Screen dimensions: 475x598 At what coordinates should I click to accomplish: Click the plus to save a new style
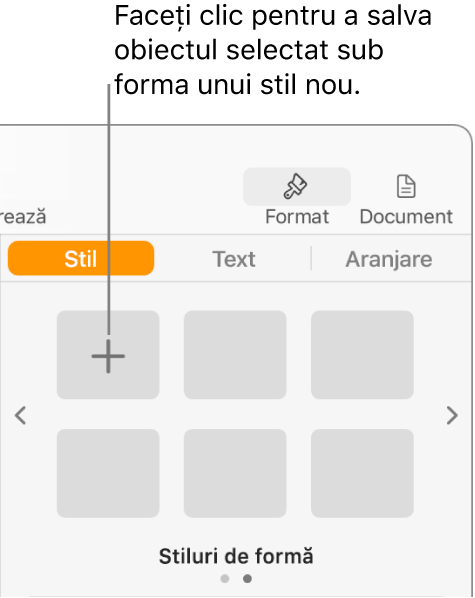(108, 356)
